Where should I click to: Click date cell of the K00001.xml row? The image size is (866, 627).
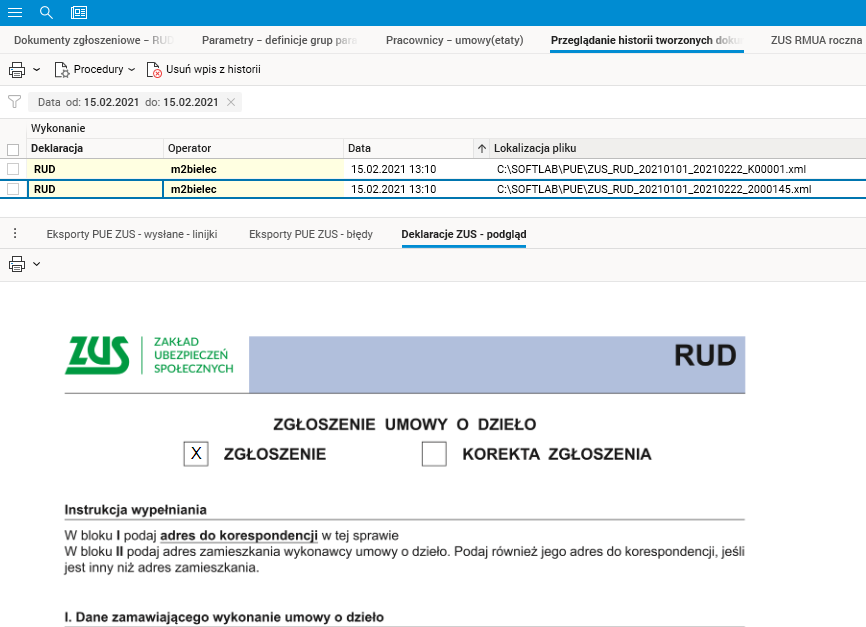coord(408,169)
